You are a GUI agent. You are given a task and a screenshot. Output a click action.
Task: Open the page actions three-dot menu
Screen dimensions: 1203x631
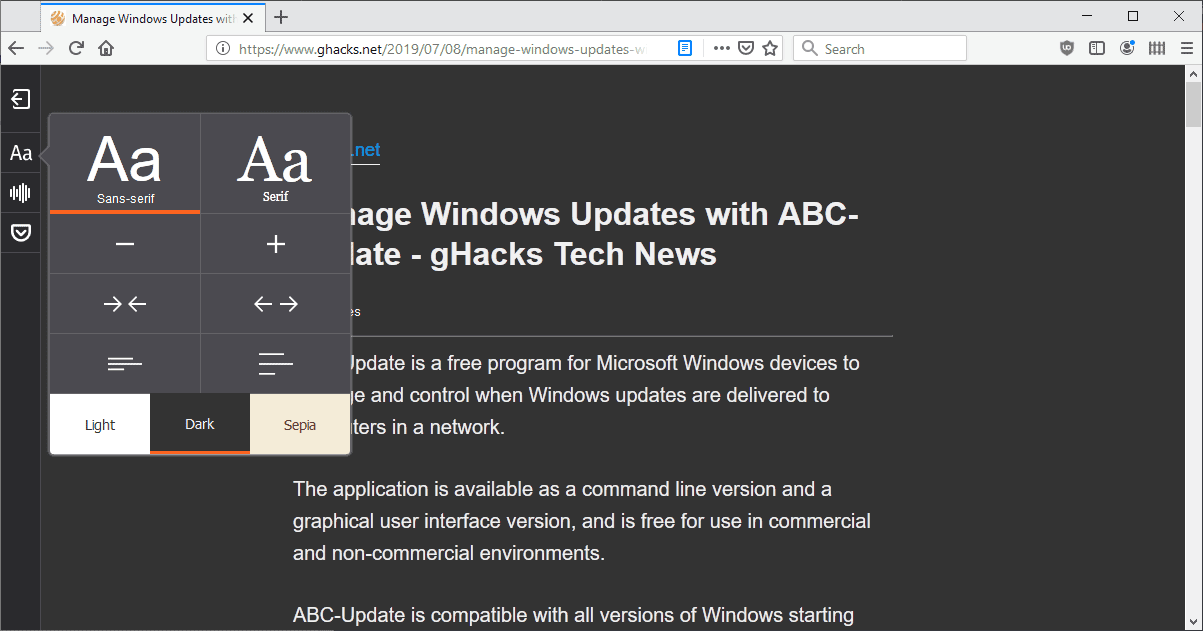(721, 48)
